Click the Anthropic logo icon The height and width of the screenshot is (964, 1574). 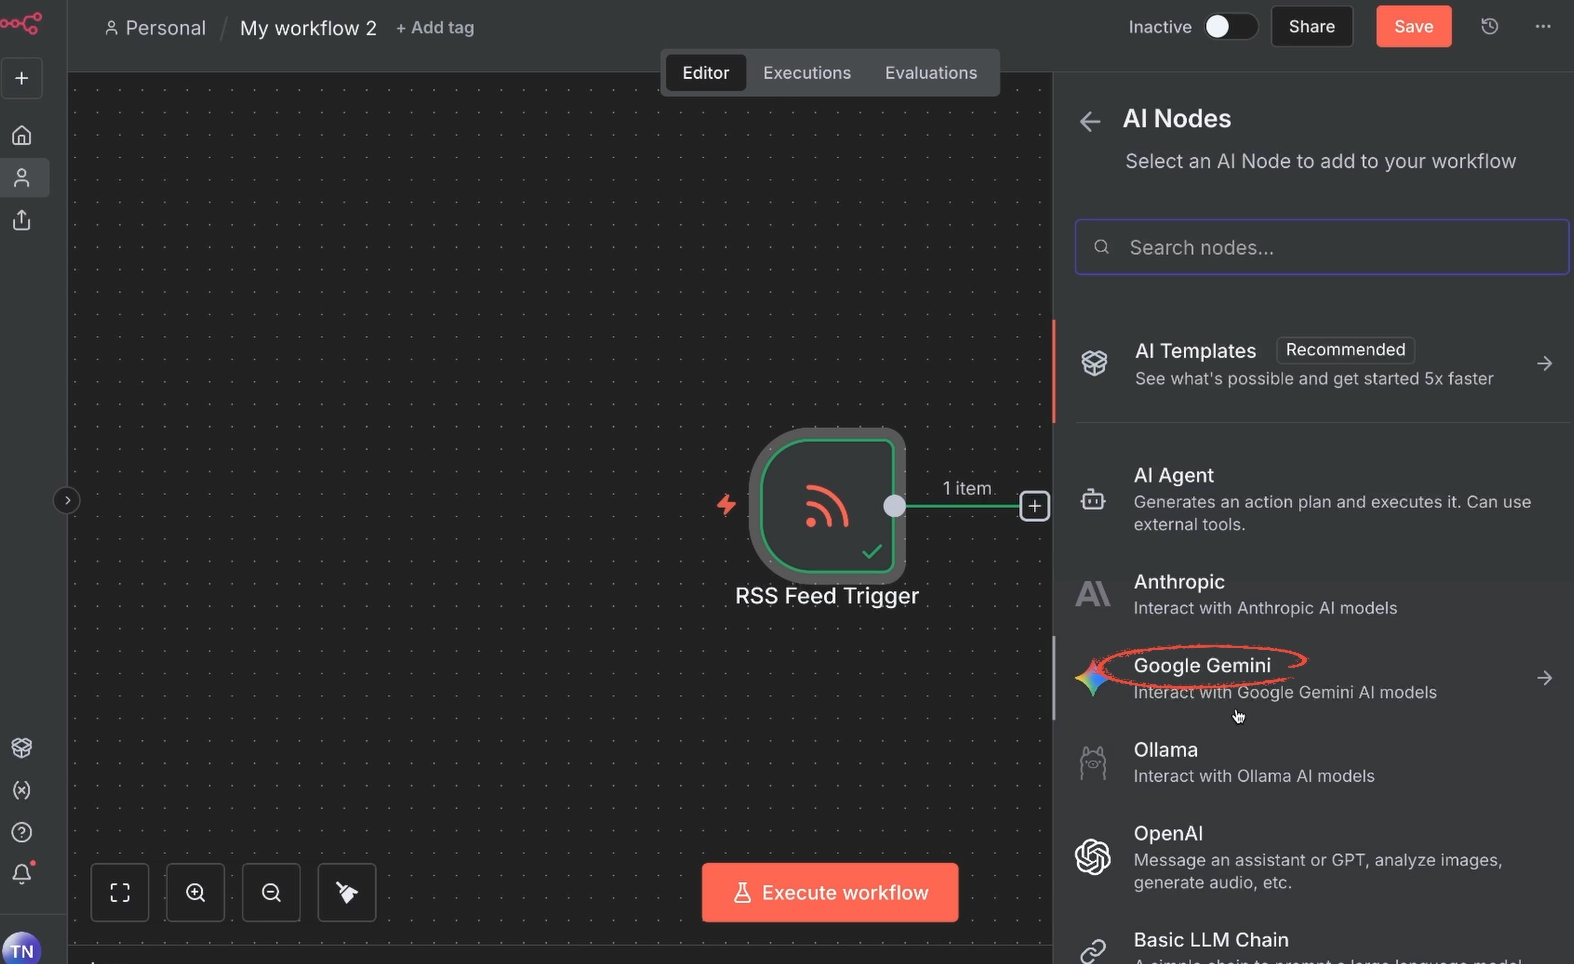click(x=1093, y=594)
